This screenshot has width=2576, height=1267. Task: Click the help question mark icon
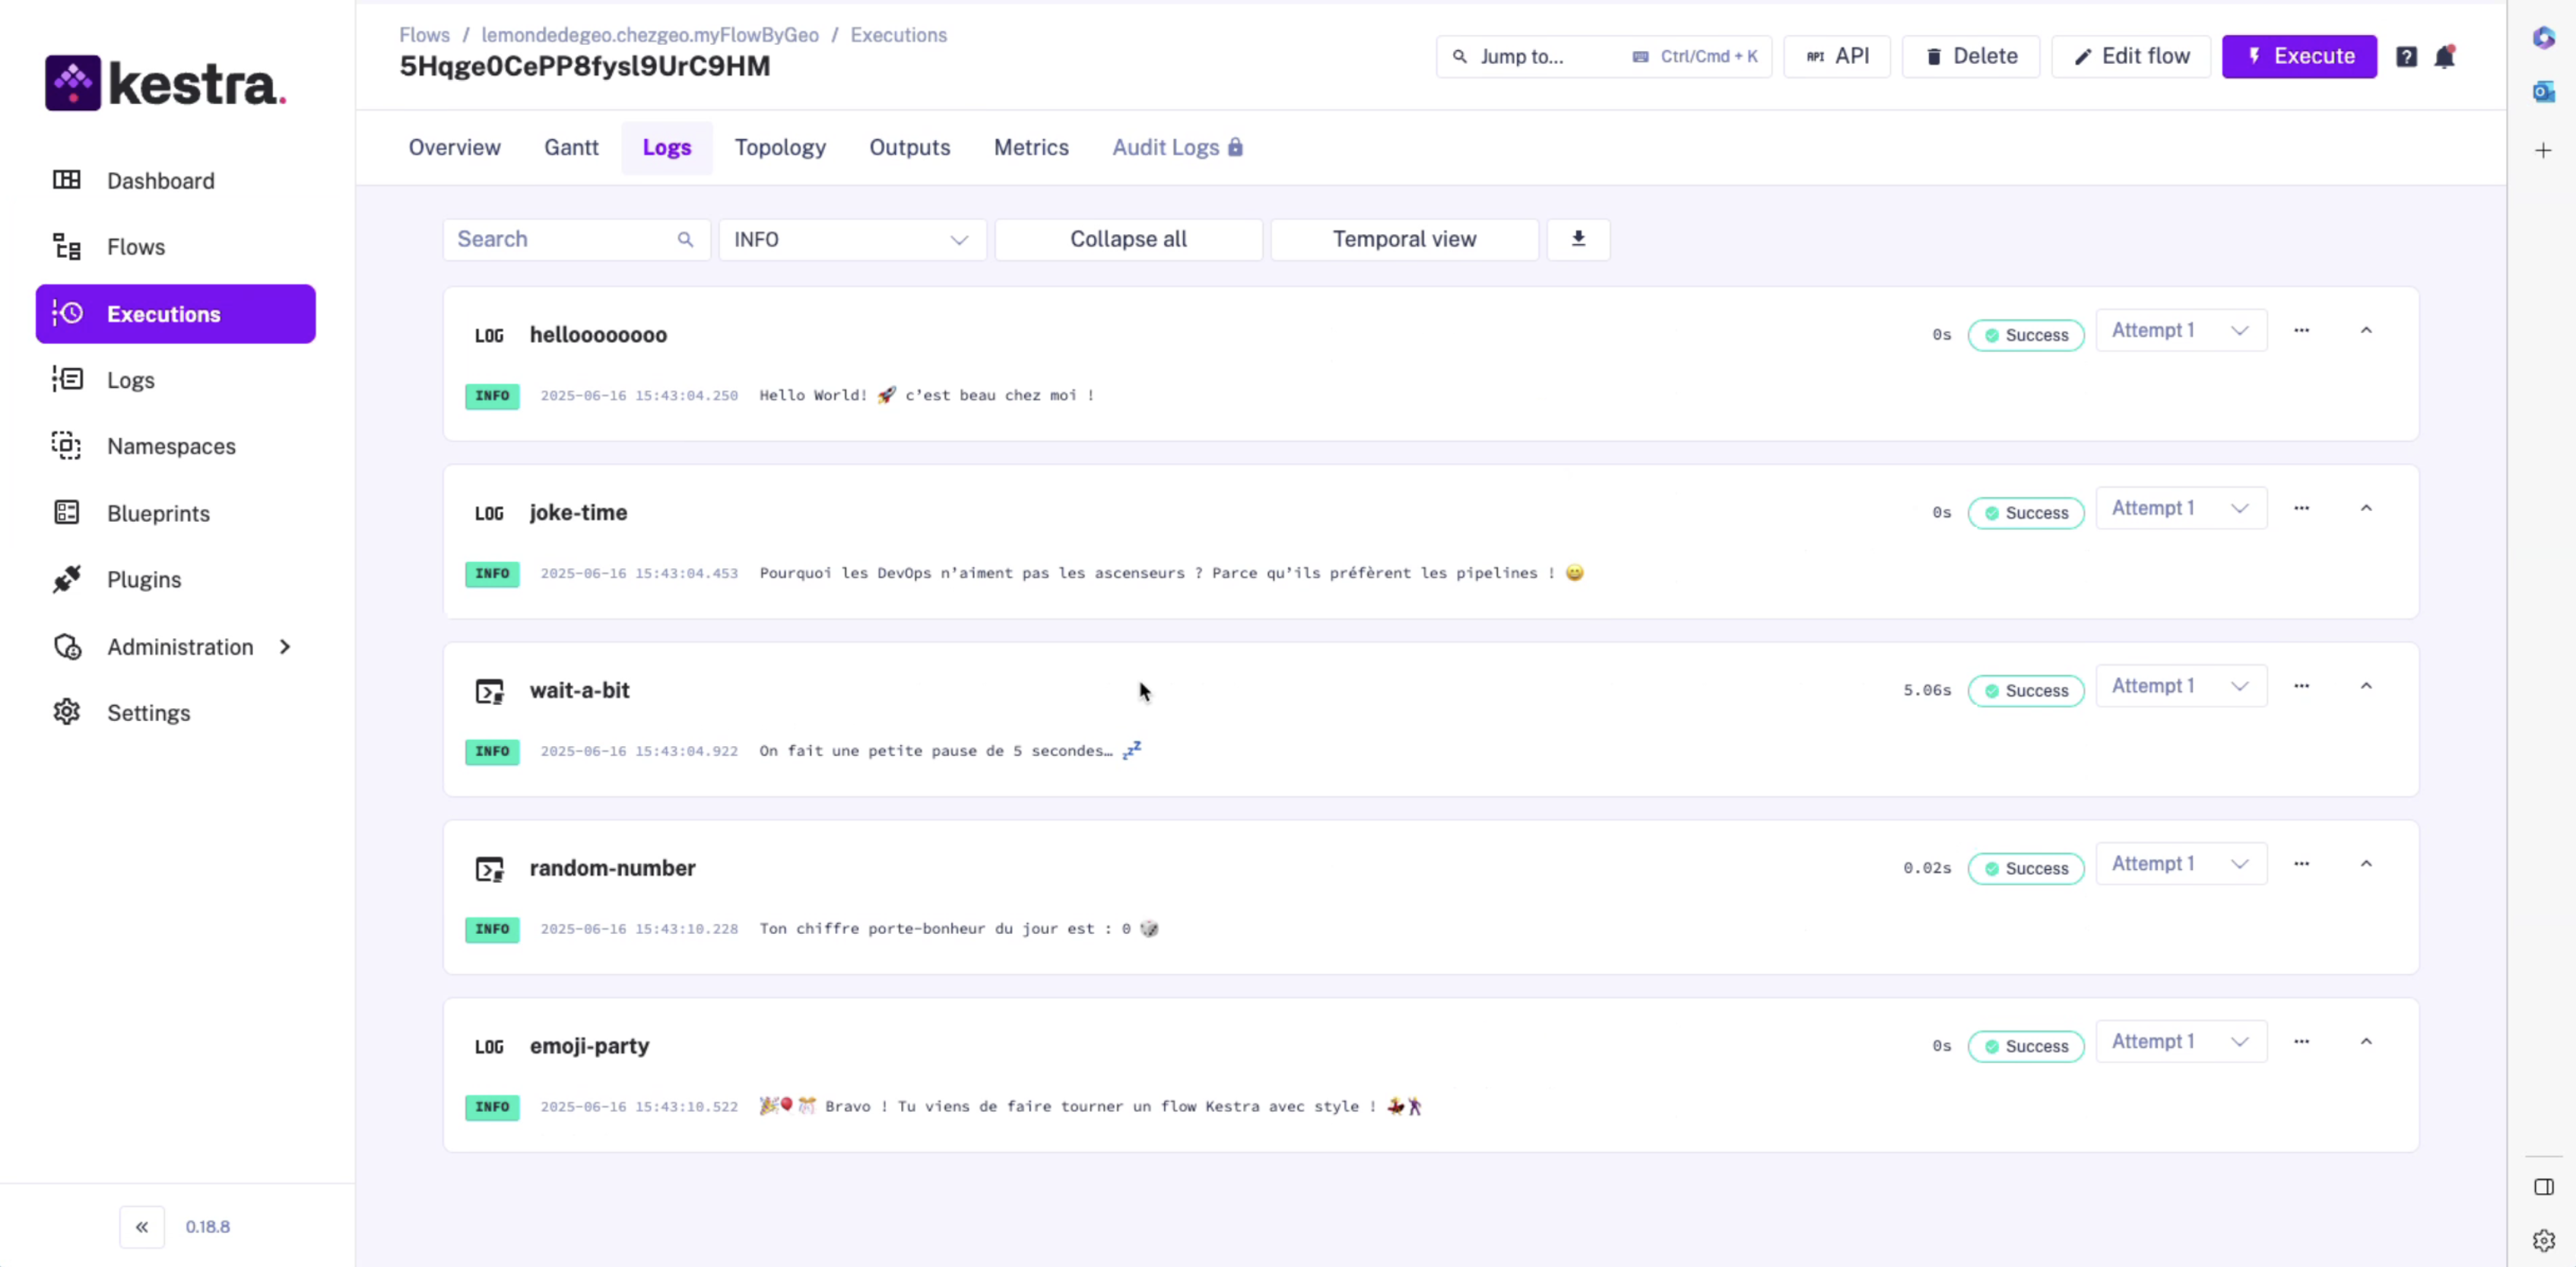click(x=2406, y=57)
